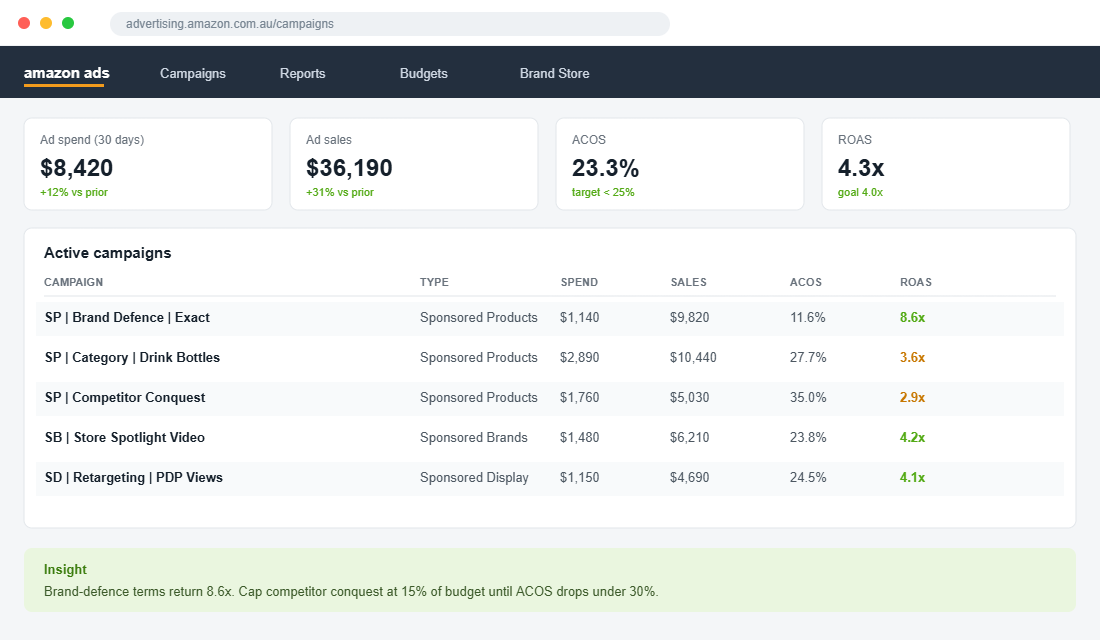Click the 4.3x ROAS value
This screenshot has height=640, width=1100.
tap(861, 168)
